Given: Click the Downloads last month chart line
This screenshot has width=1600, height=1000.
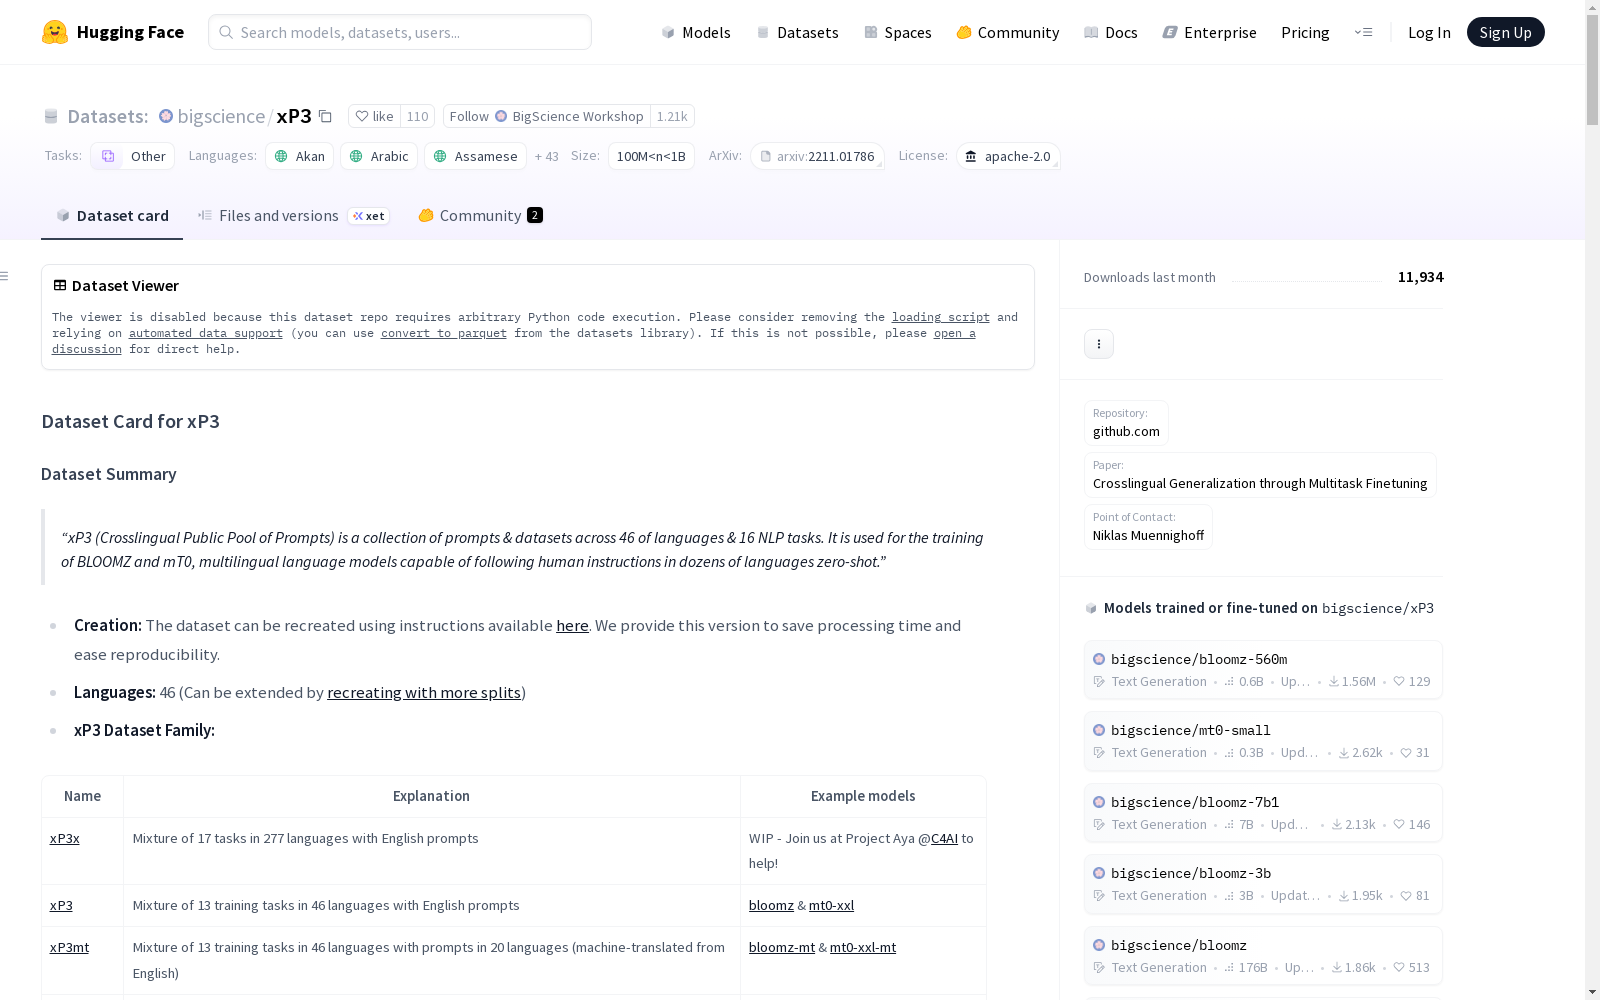Looking at the screenshot, I should tap(1306, 281).
